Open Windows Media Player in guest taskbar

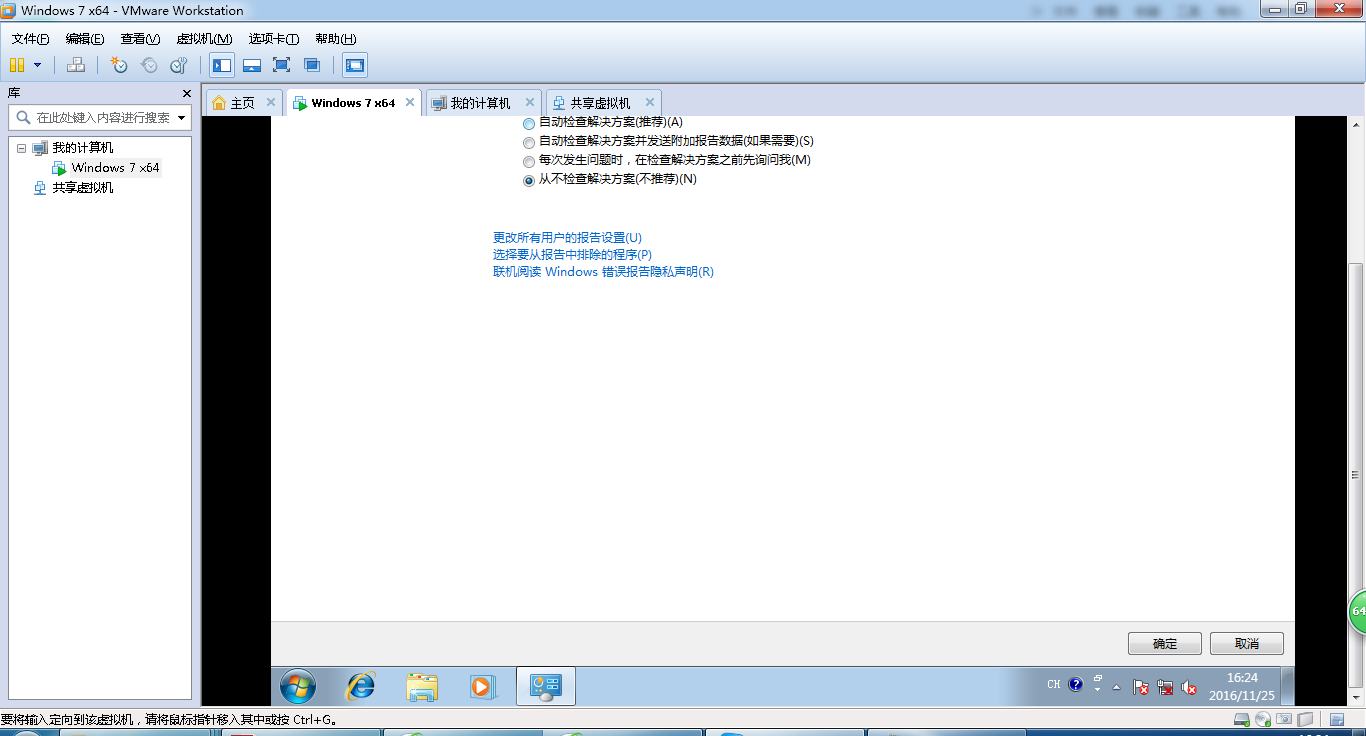tap(482, 687)
